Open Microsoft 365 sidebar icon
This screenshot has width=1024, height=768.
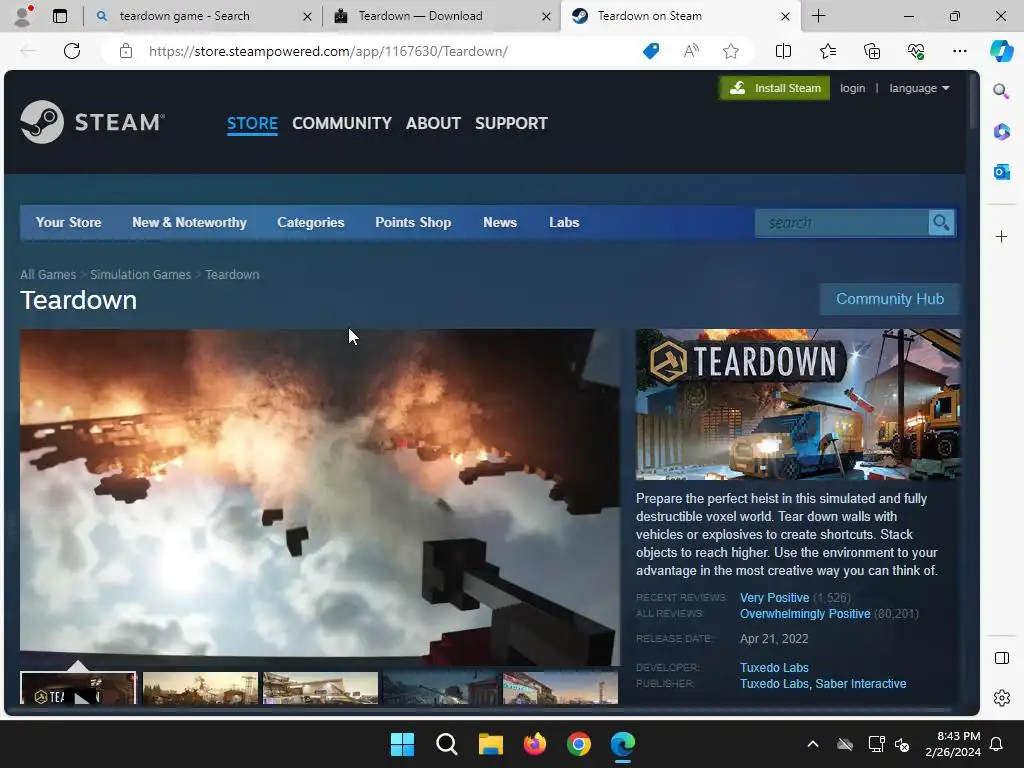tap(1001, 131)
